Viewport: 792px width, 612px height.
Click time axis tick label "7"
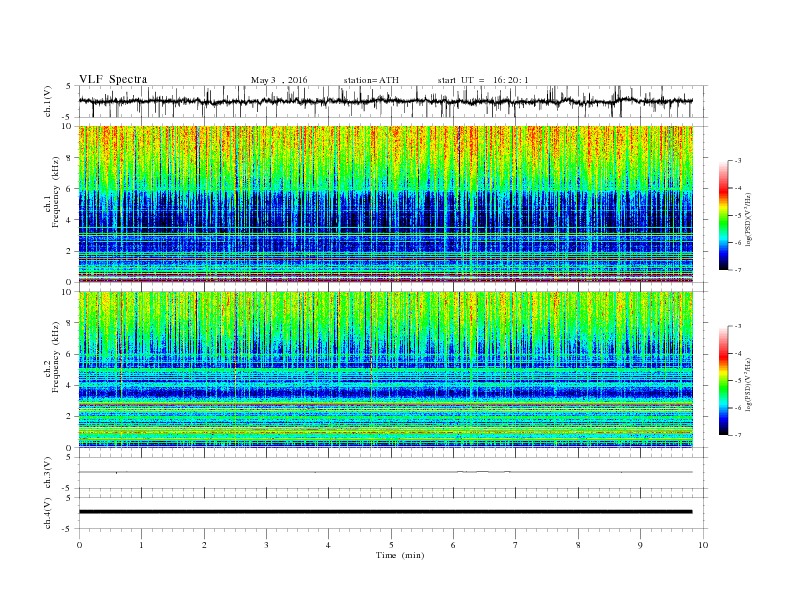(x=516, y=545)
